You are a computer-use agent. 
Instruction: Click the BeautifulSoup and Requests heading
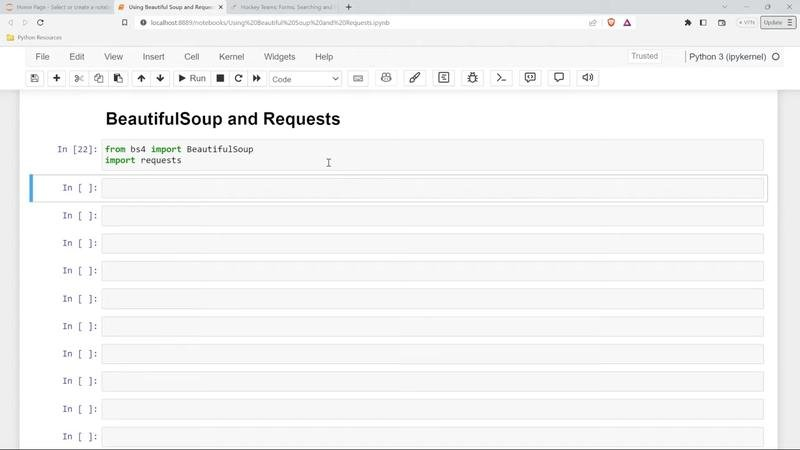coord(223,119)
